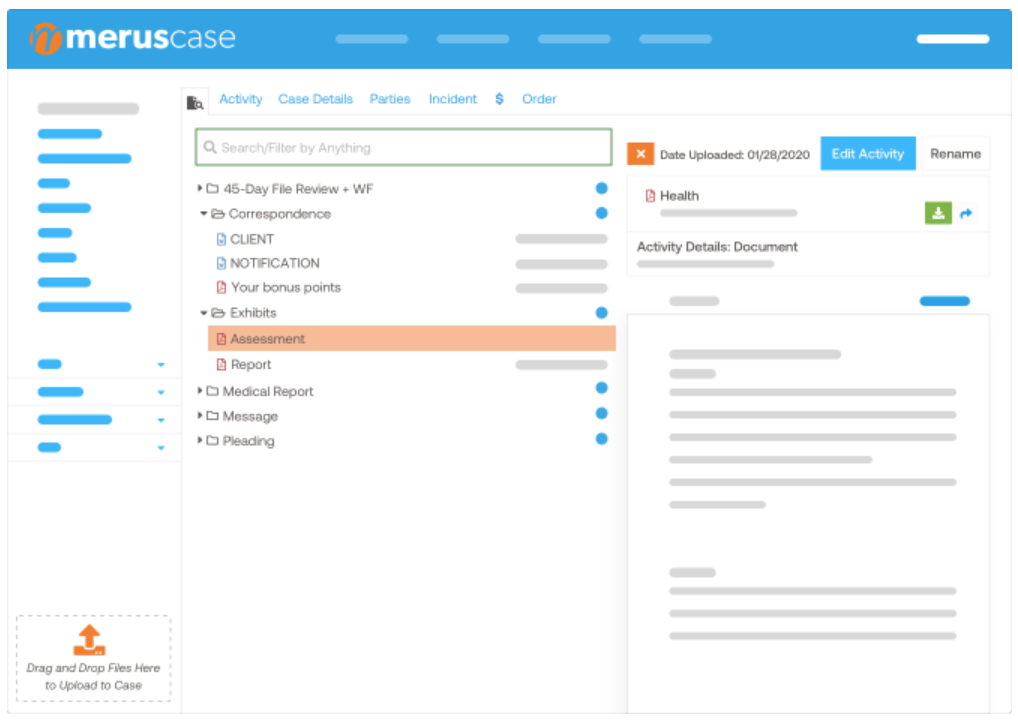
Task: Click the Message folder icon
Action: click(x=212, y=415)
